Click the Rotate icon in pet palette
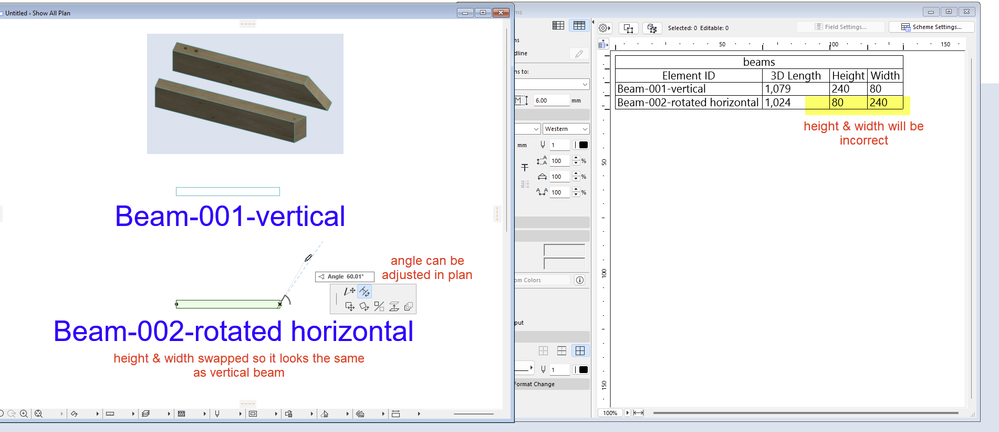The image size is (999, 432). click(x=364, y=306)
